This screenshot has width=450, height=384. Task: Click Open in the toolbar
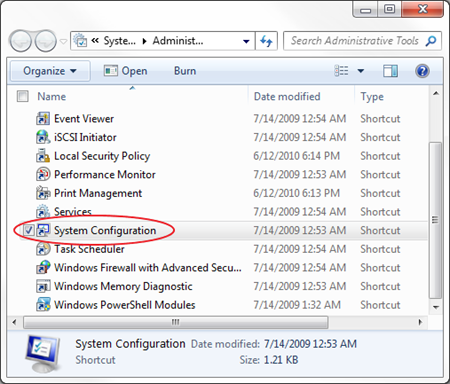(x=125, y=71)
